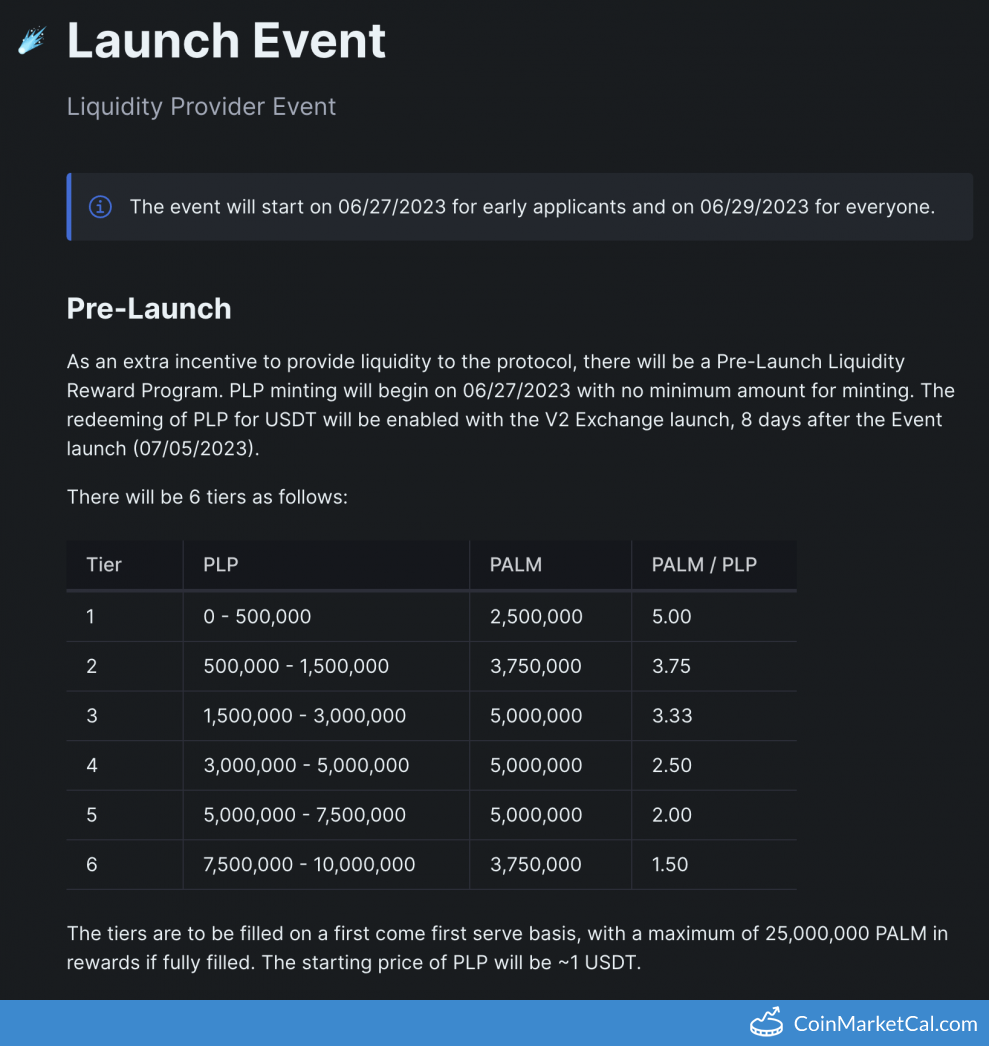Image resolution: width=989 pixels, height=1046 pixels.
Task: Click the Launch Event page title
Action: tap(226, 41)
